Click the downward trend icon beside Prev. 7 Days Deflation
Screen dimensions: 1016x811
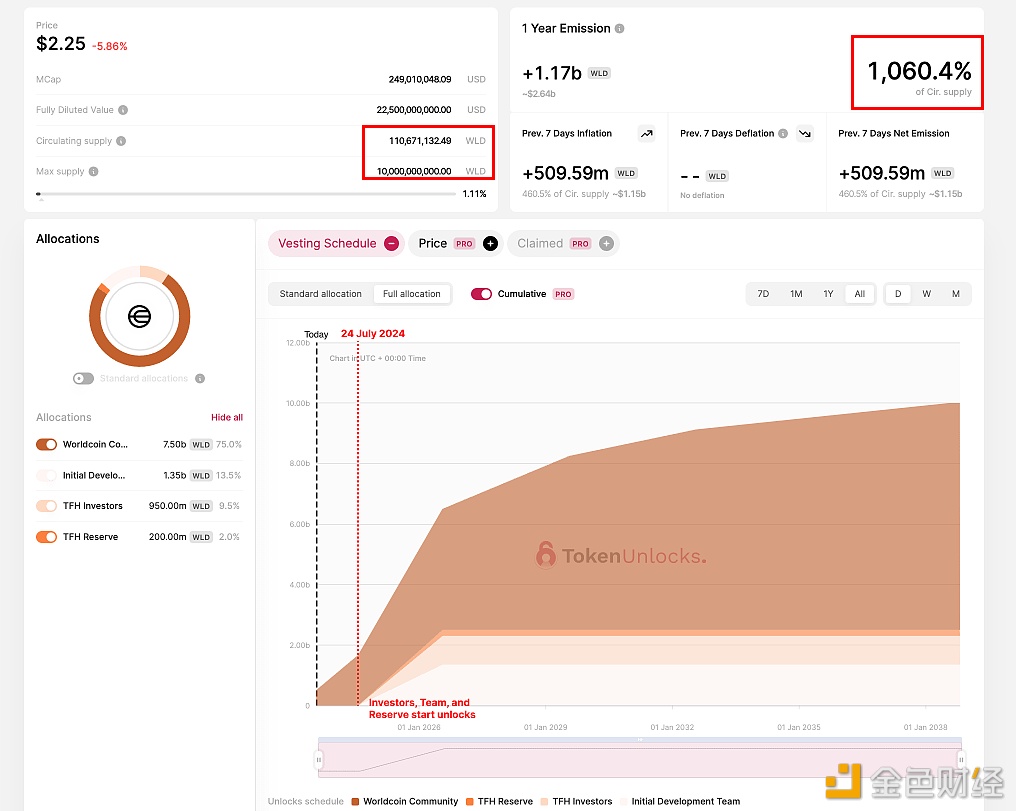(x=805, y=133)
